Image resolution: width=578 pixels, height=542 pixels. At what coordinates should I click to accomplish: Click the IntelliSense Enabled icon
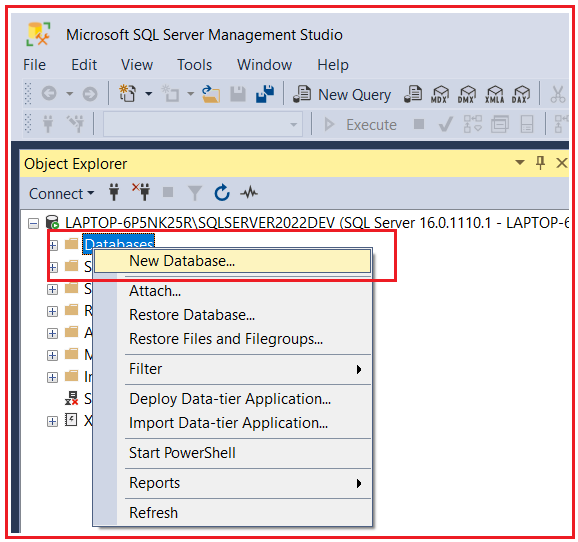click(526, 124)
